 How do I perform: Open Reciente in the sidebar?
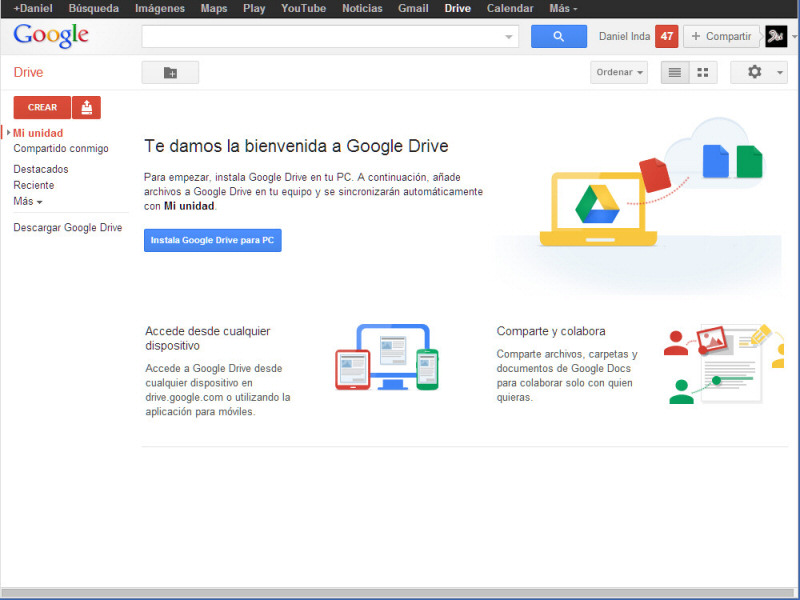(x=34, y=185)
